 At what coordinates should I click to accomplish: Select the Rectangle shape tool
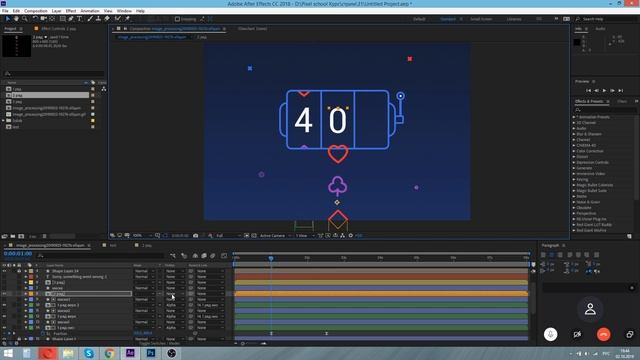click(x=62, y=19)
